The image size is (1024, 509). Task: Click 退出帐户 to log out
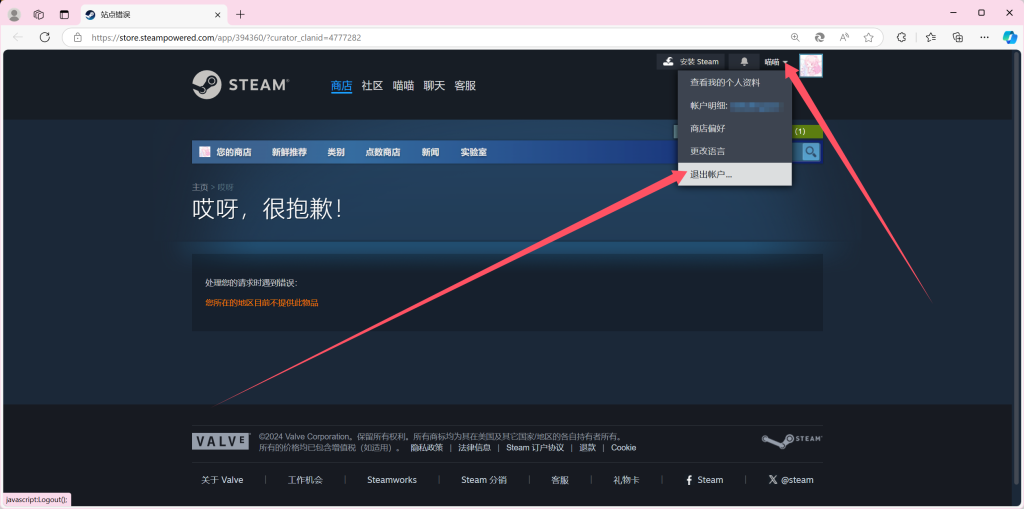(x=735, y=174)
